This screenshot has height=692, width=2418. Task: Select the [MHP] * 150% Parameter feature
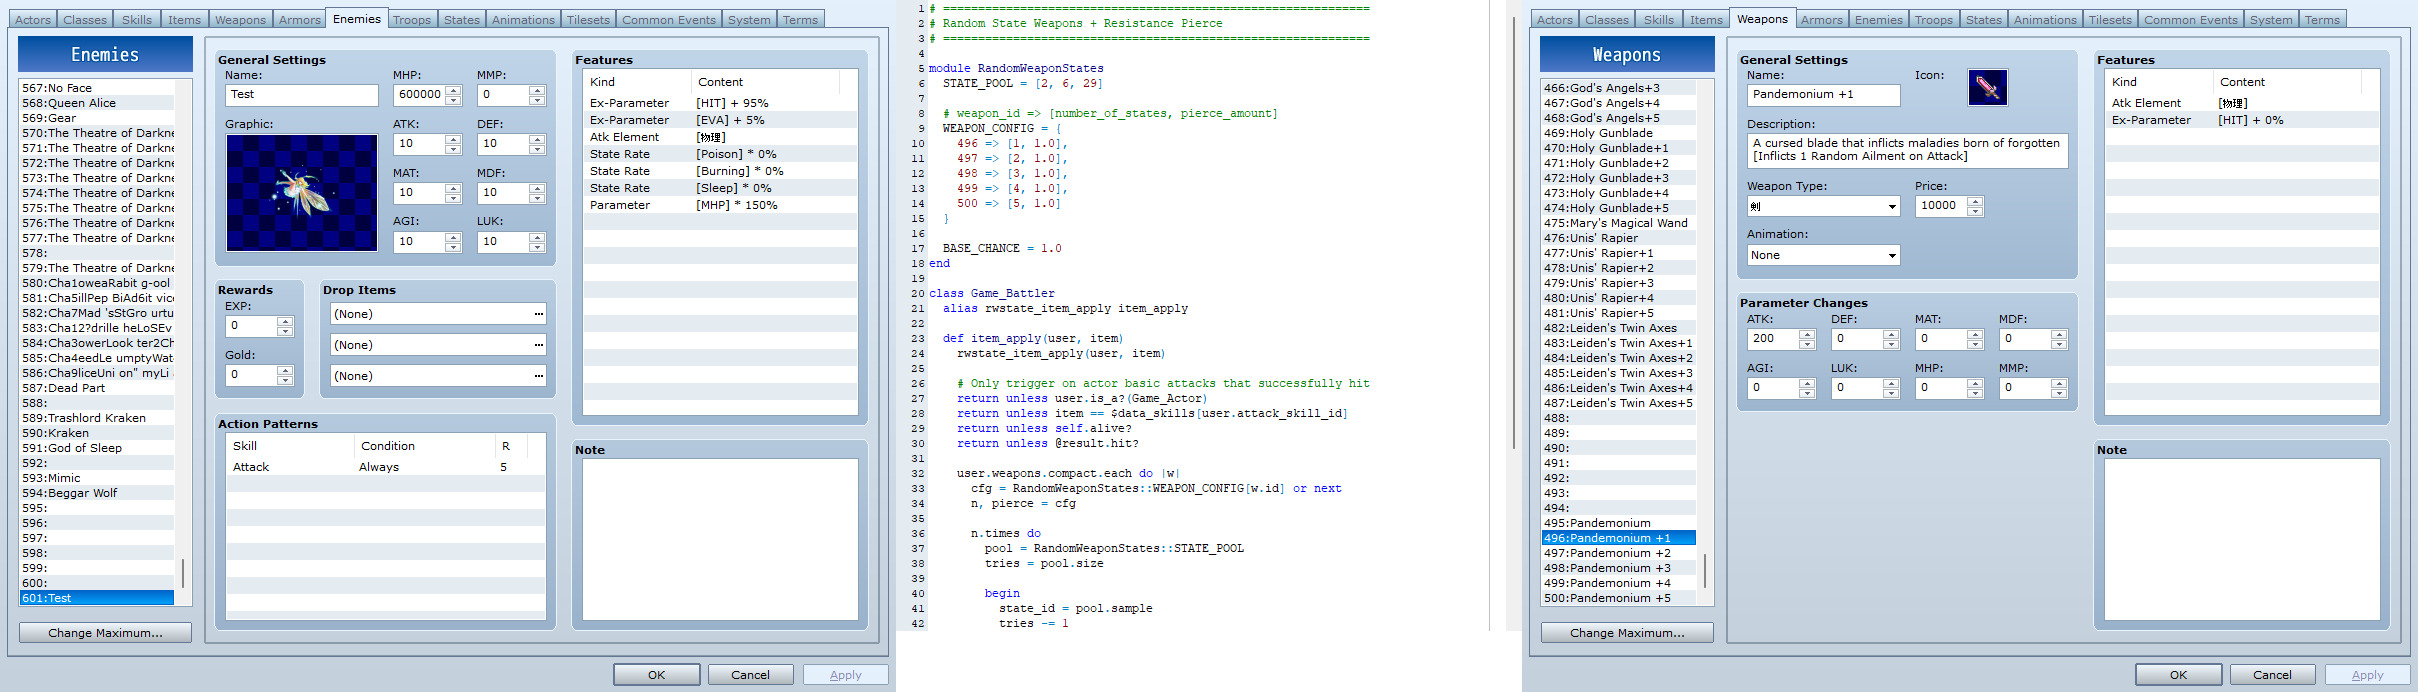pos(720,205)
